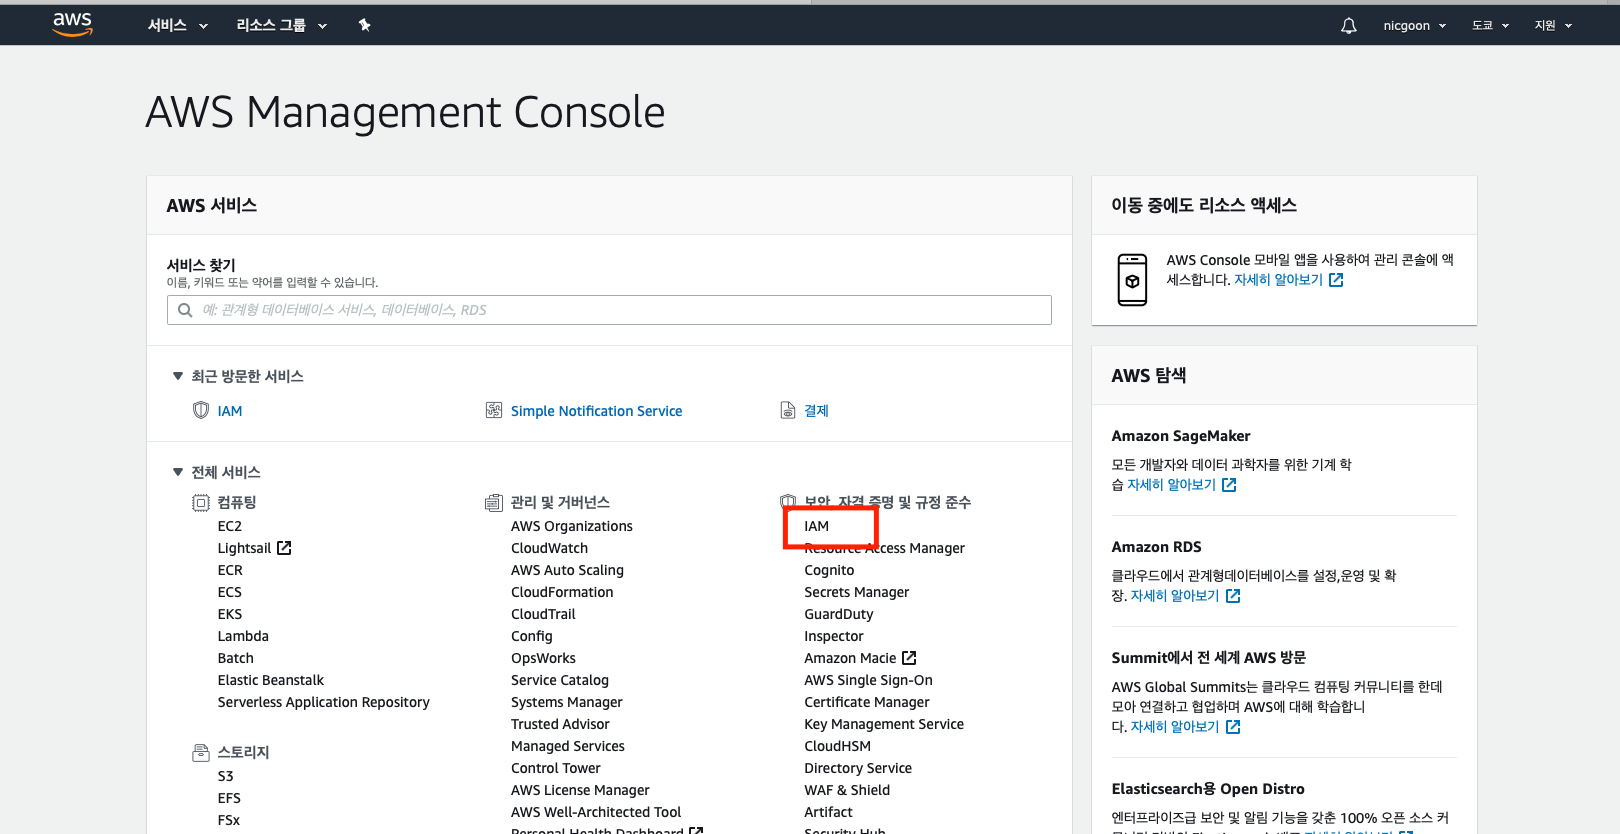1620x834 pixels.
Task: Click the external link icon in the mobile app panel
Action: tap(1336, 280)
